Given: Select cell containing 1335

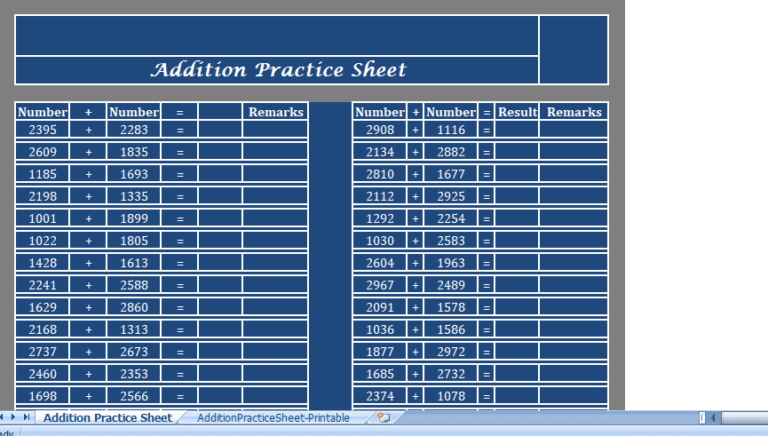Looking at the screenshot, I should click(x=134, y=196).
